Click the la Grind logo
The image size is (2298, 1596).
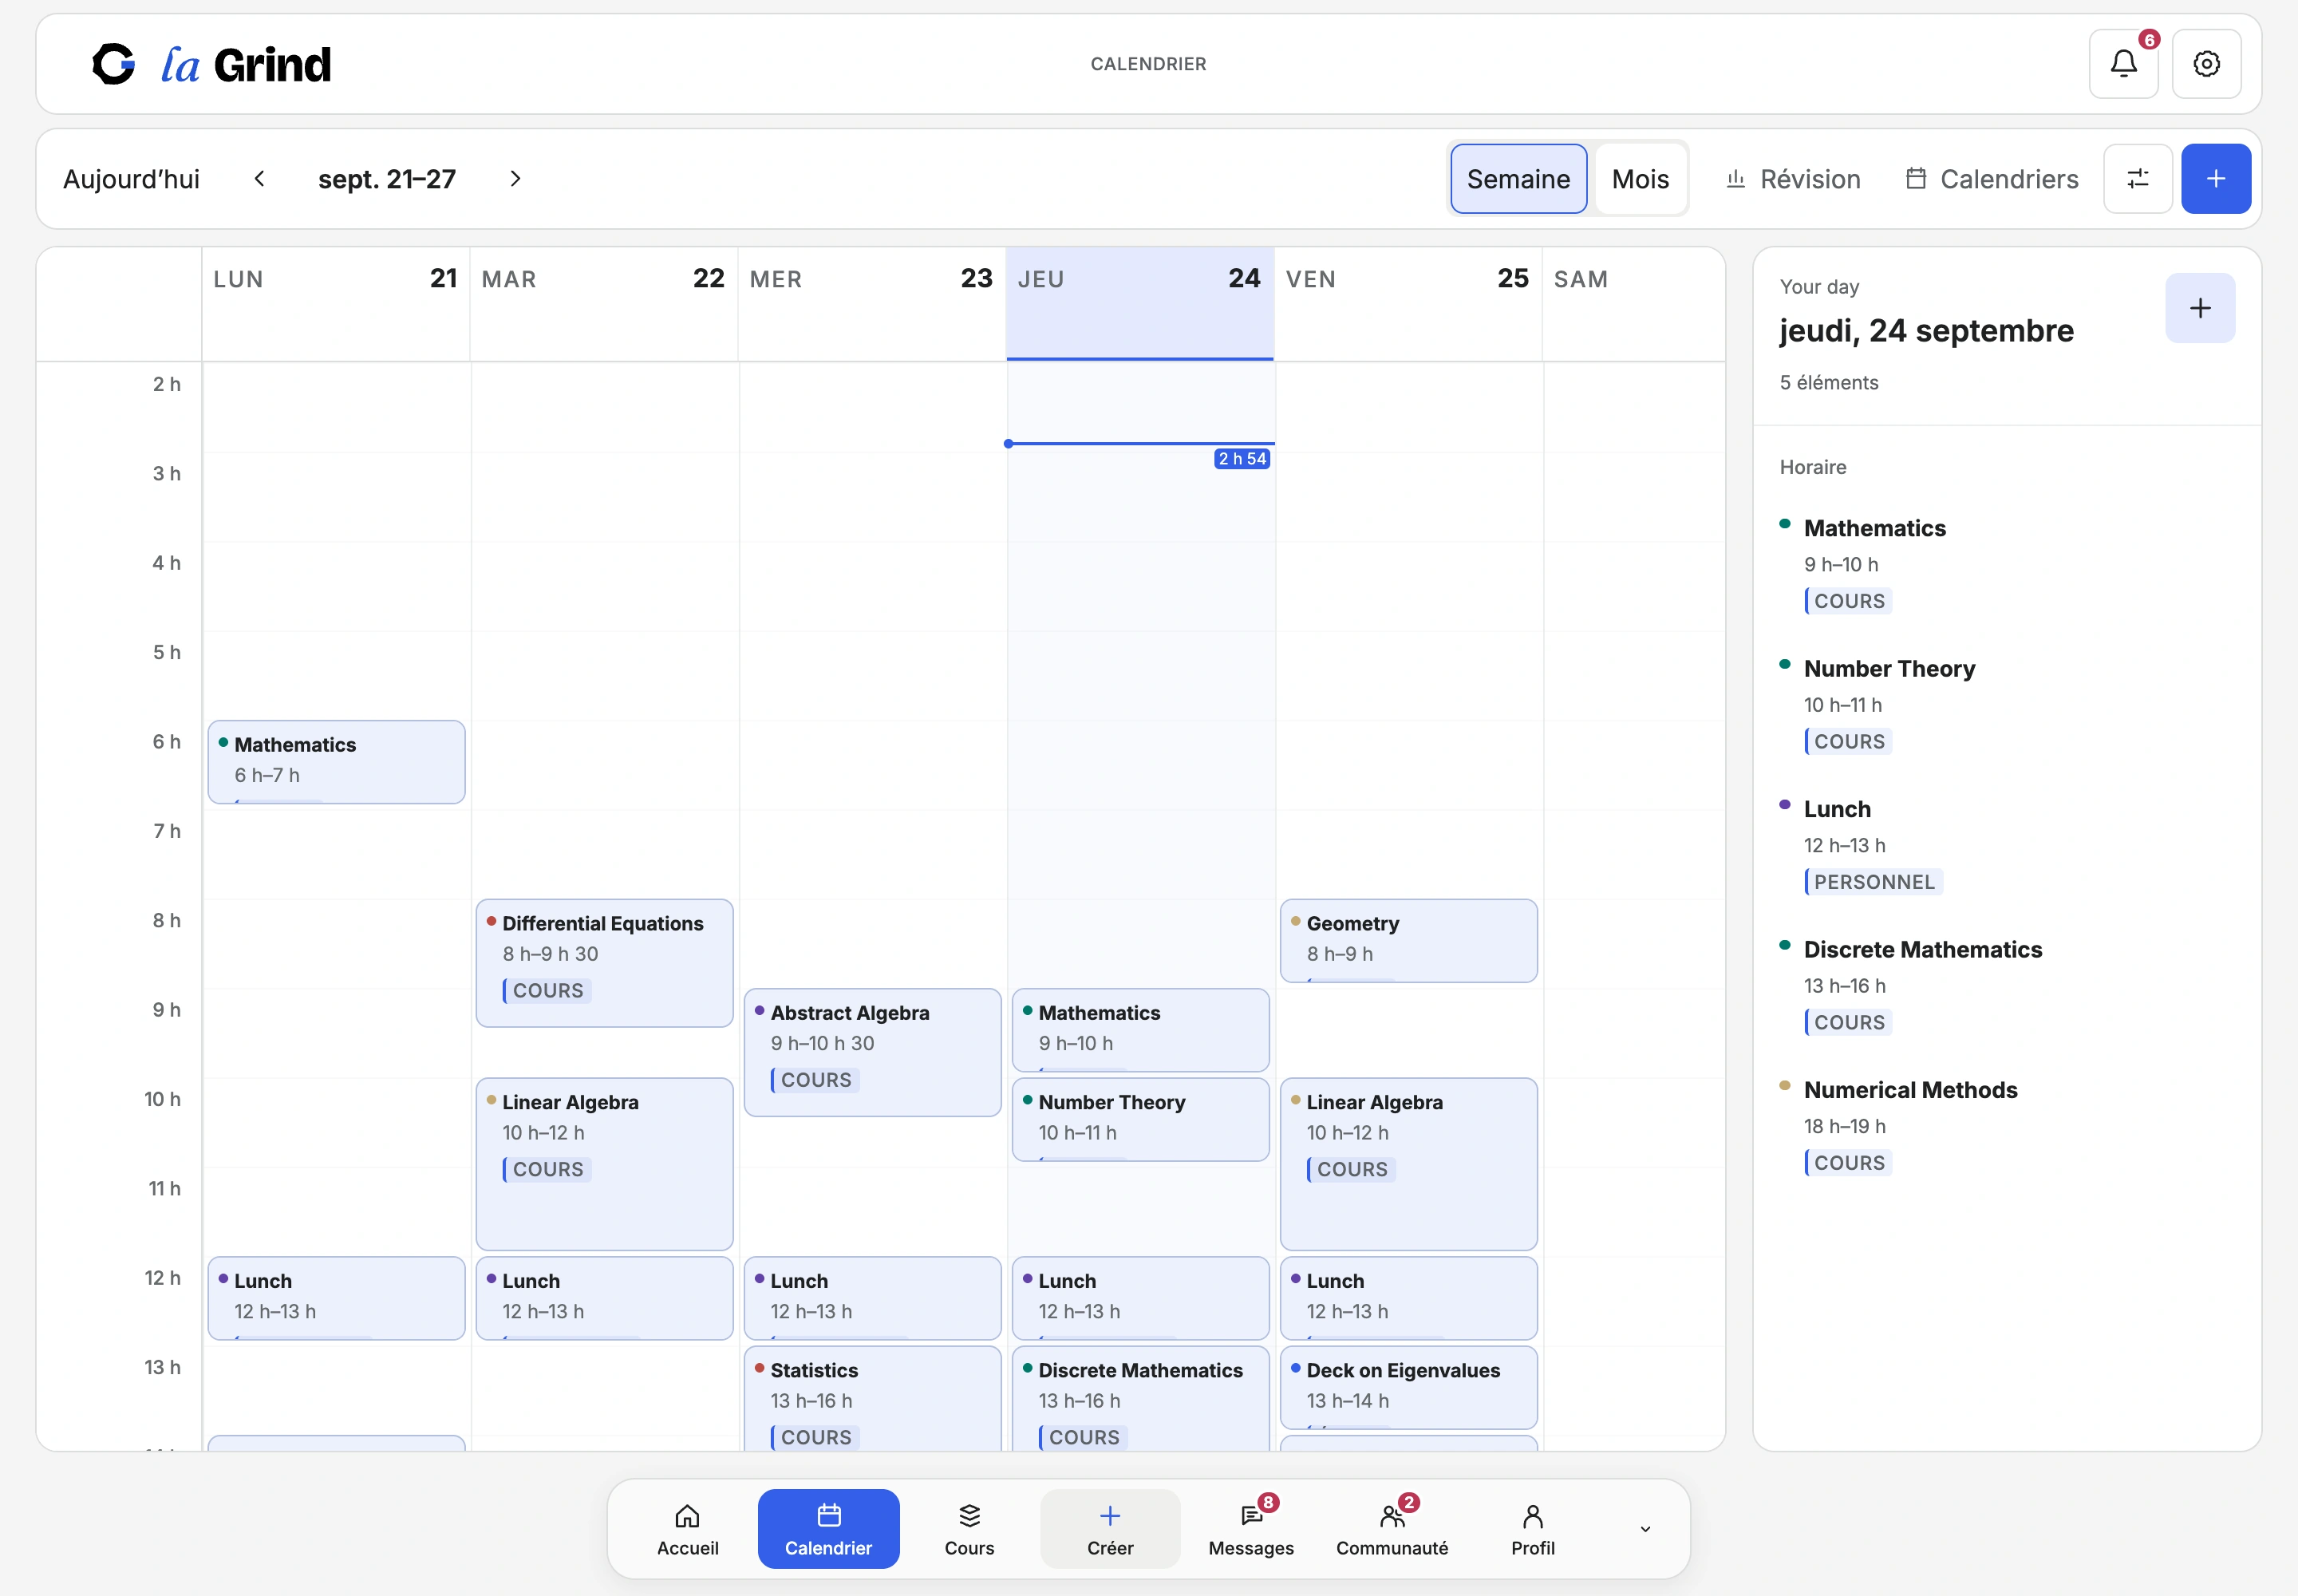pos(211,64)
